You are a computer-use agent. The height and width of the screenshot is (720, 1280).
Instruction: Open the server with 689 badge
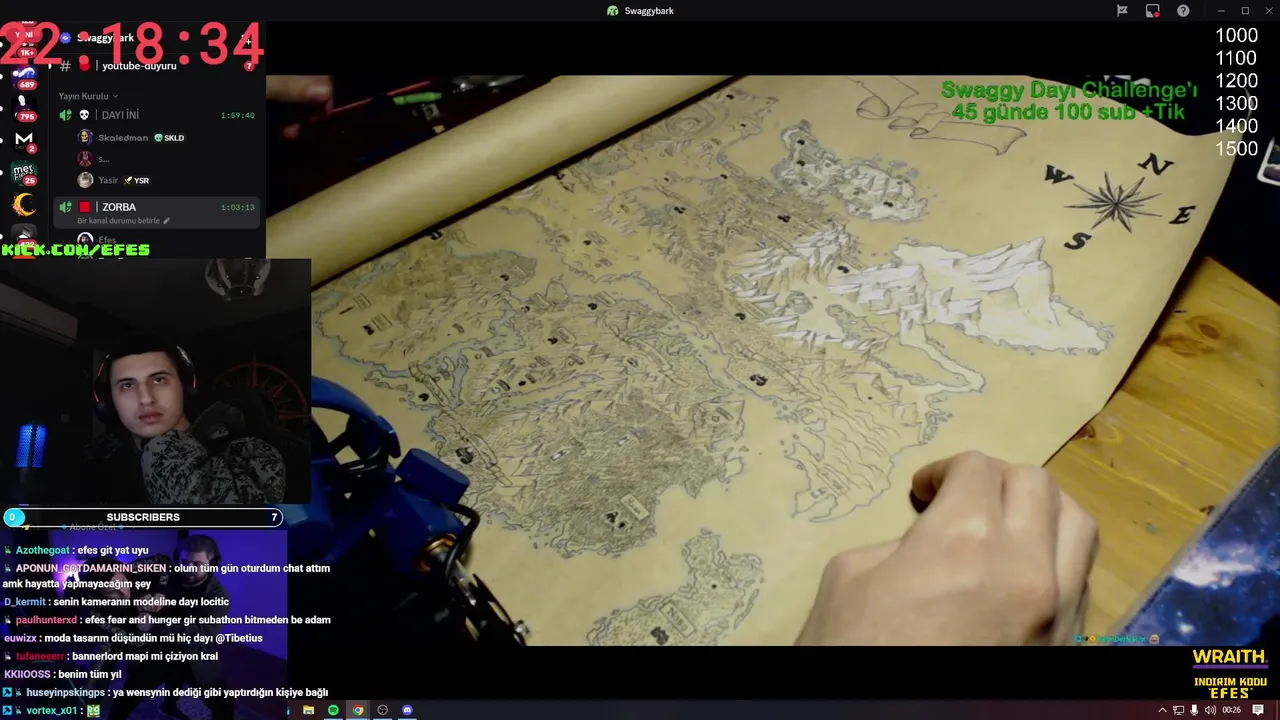(x=24, y=78)
